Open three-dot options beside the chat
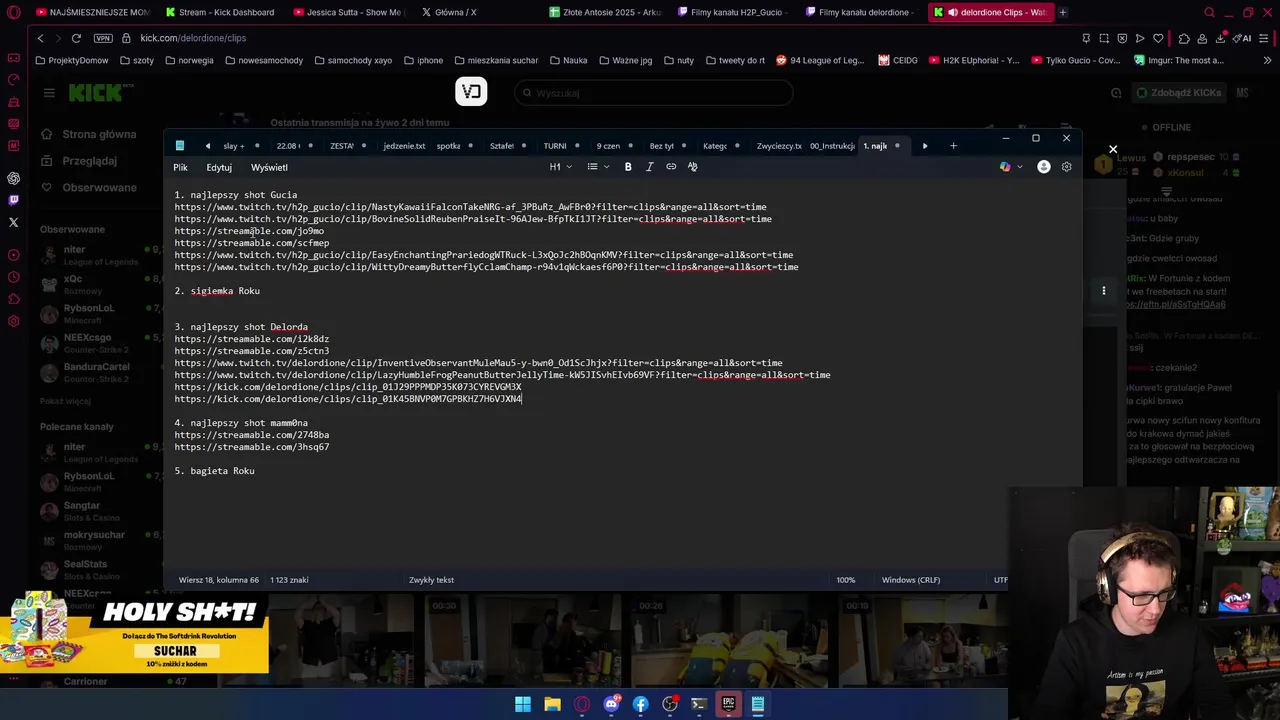Image resolution: width=1280 pixels, height=720 pixels. coord(1104,291)
